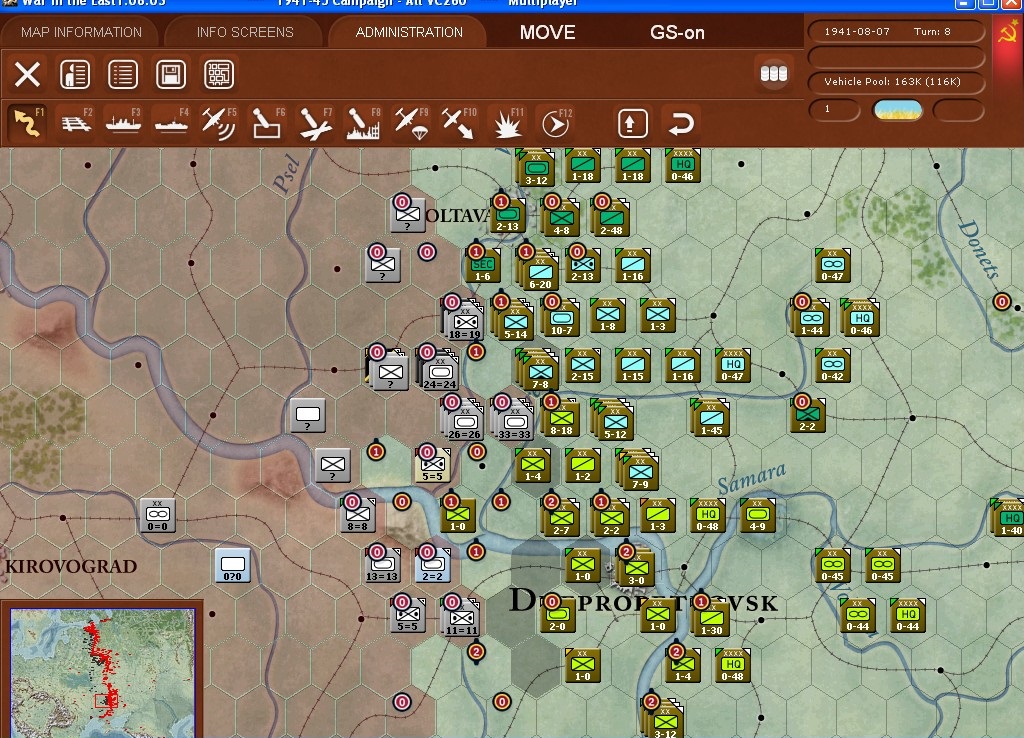Viewport: 1024px width, 738px height.
Task: Open the commander's report icon
Action: click(75, 74)
